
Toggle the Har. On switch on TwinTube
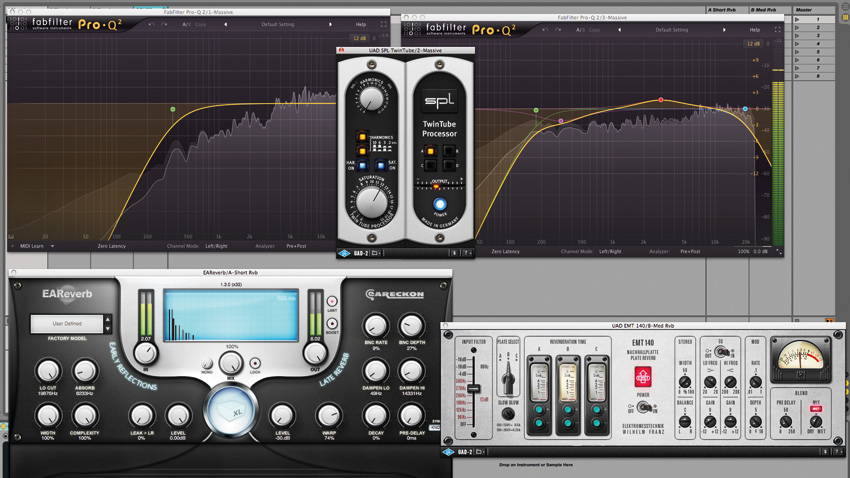(363, 166)
